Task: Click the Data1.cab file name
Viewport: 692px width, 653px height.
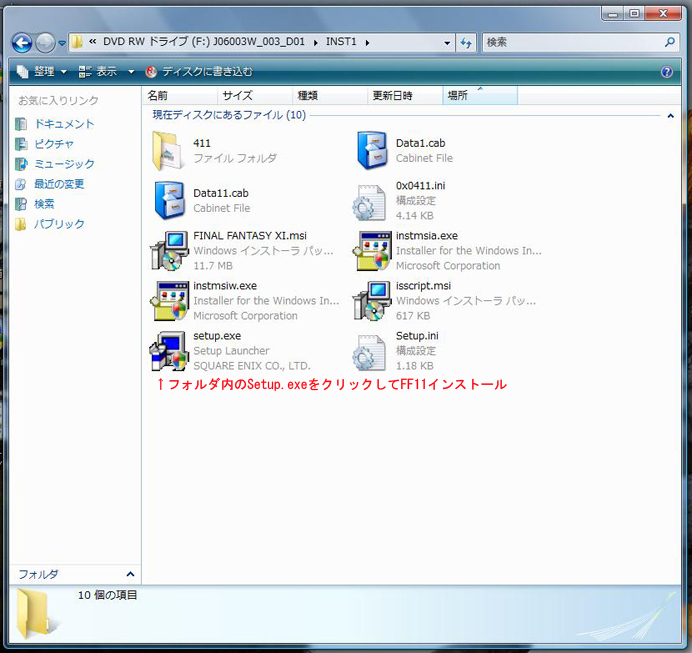Action: click(421, 143)
